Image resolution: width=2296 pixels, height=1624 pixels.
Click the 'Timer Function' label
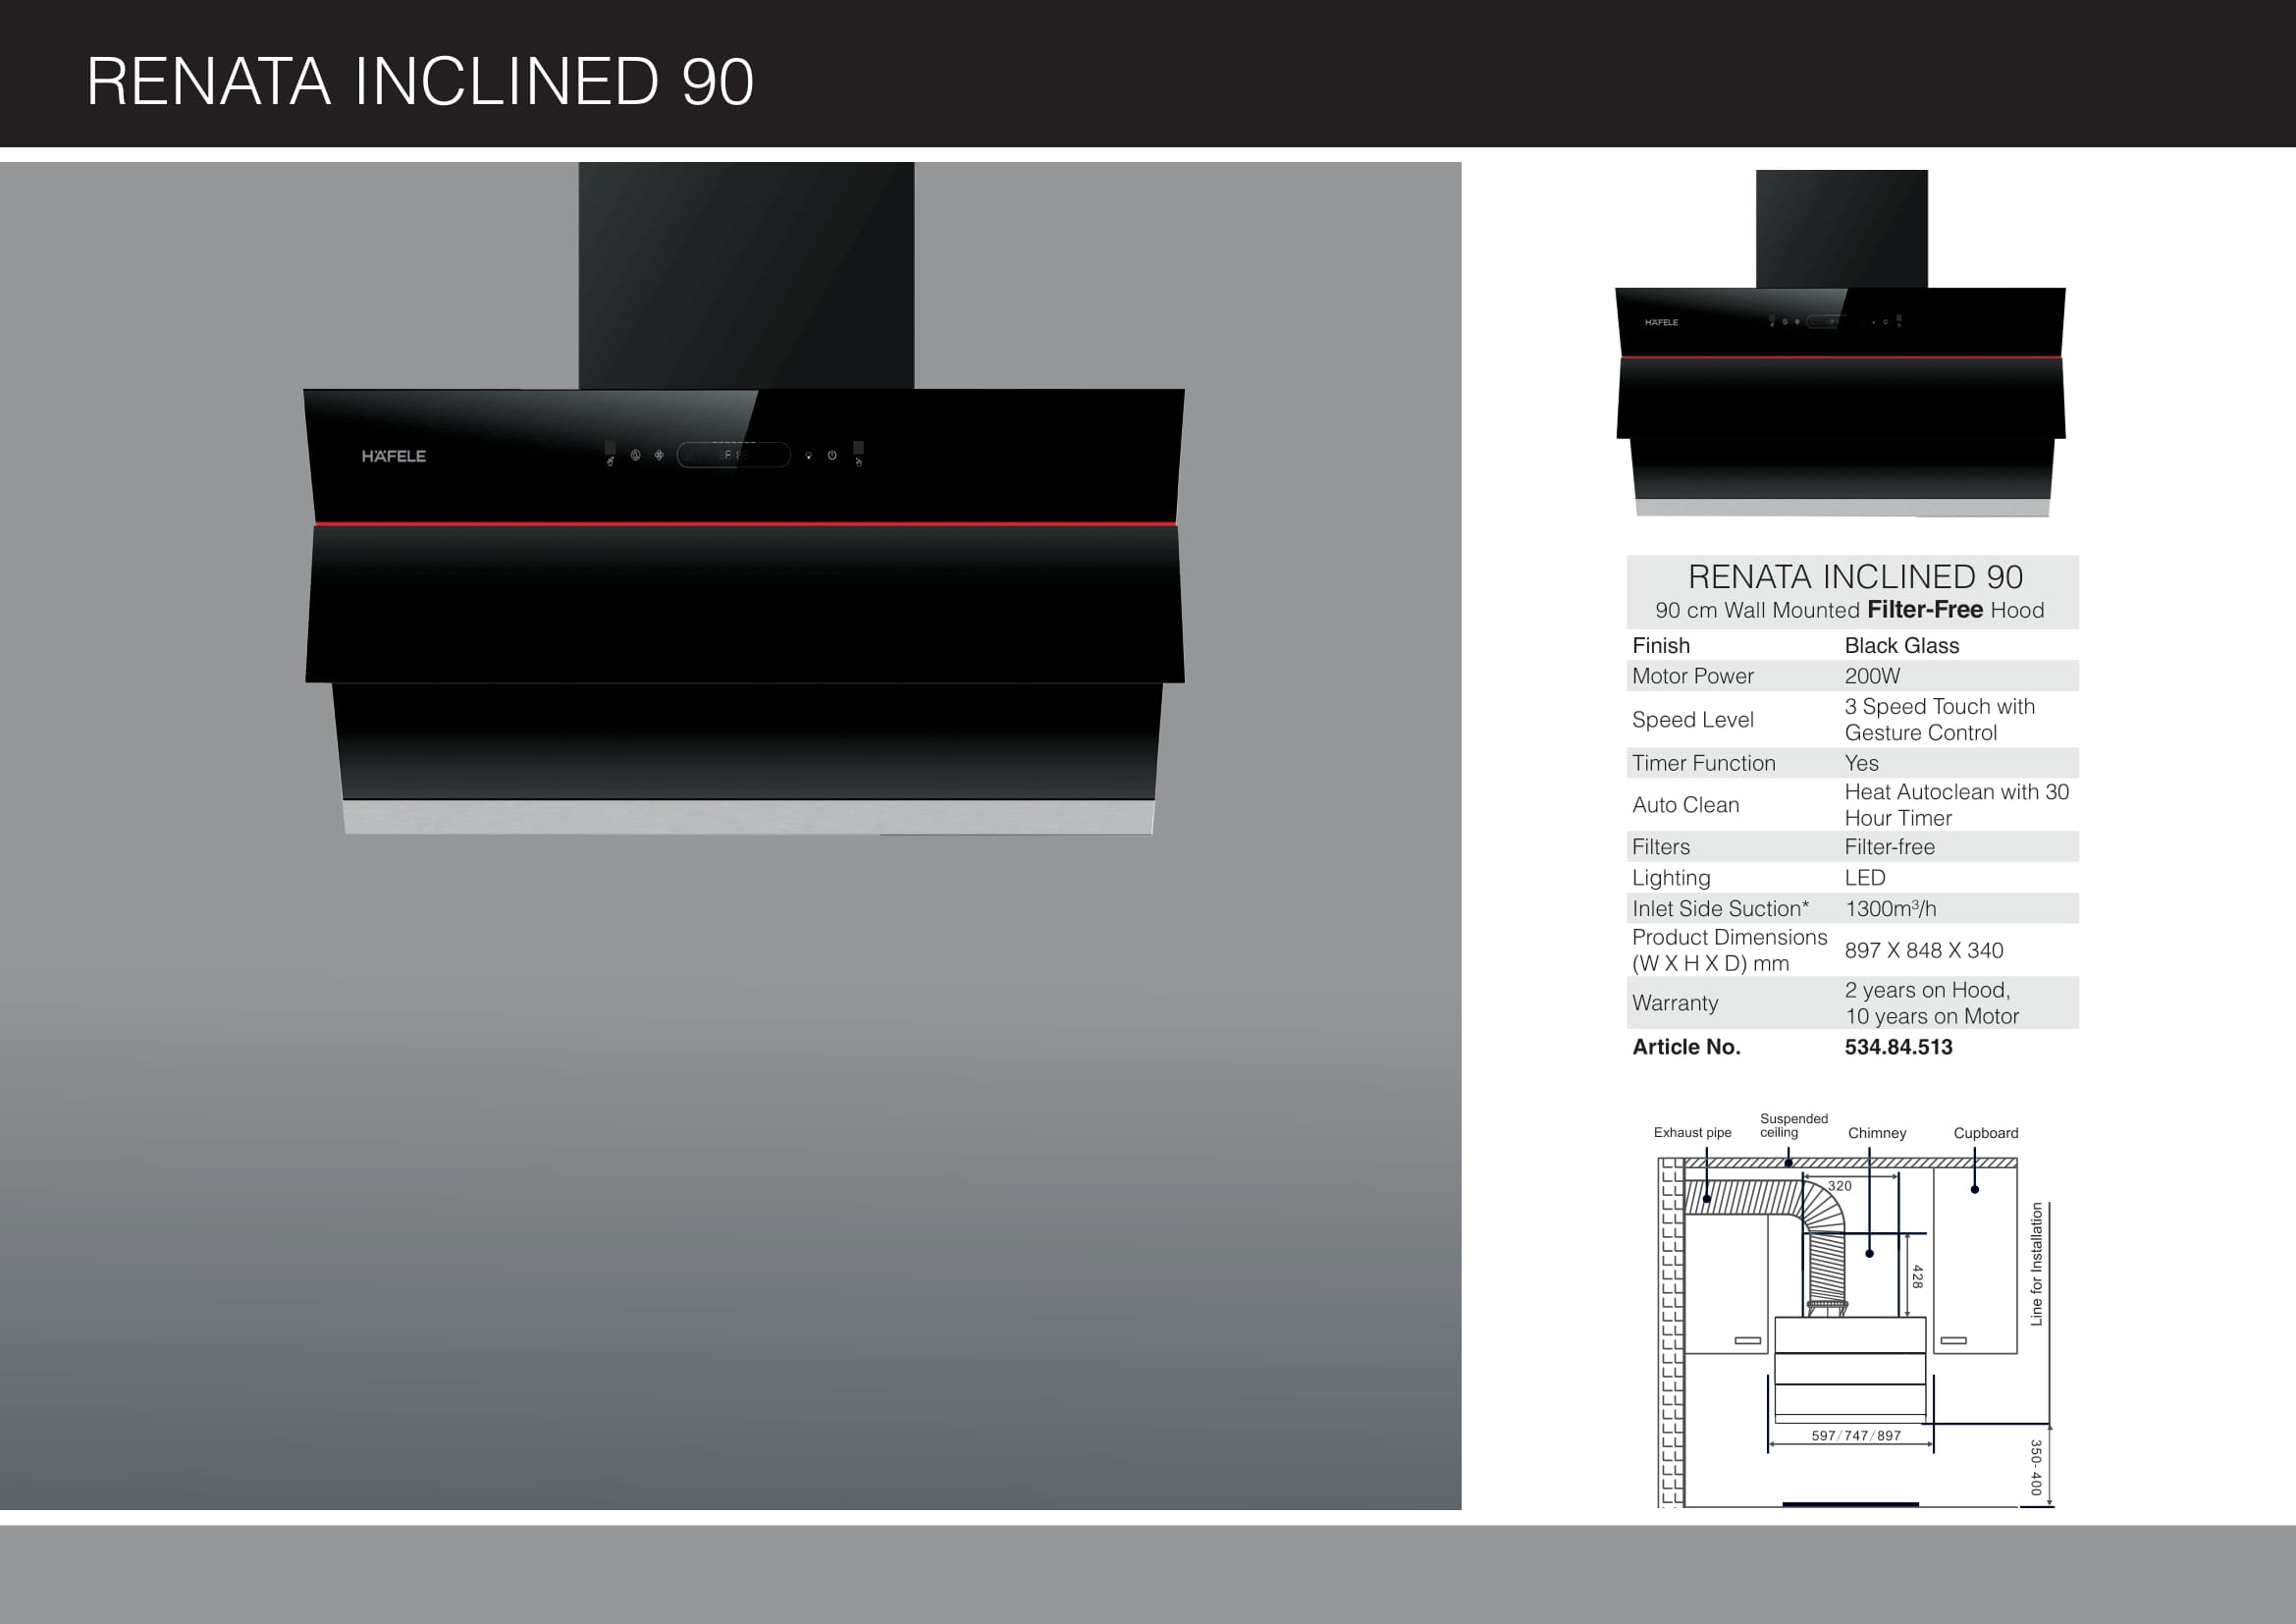[1704, 763]
